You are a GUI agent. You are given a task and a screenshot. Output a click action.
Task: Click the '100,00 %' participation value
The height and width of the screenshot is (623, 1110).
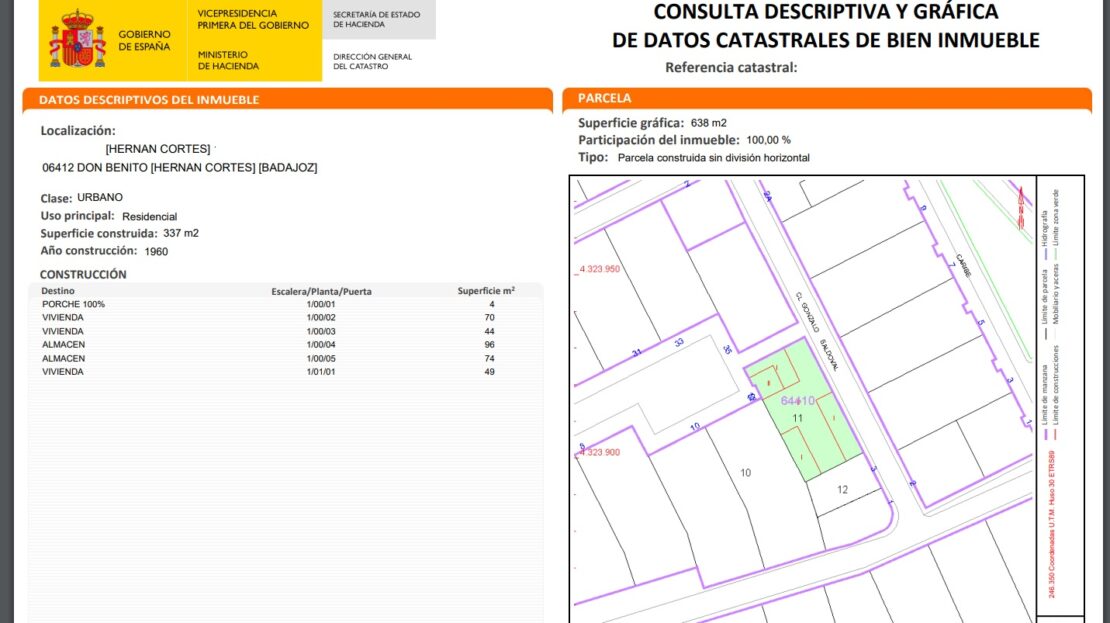point(769,140)
